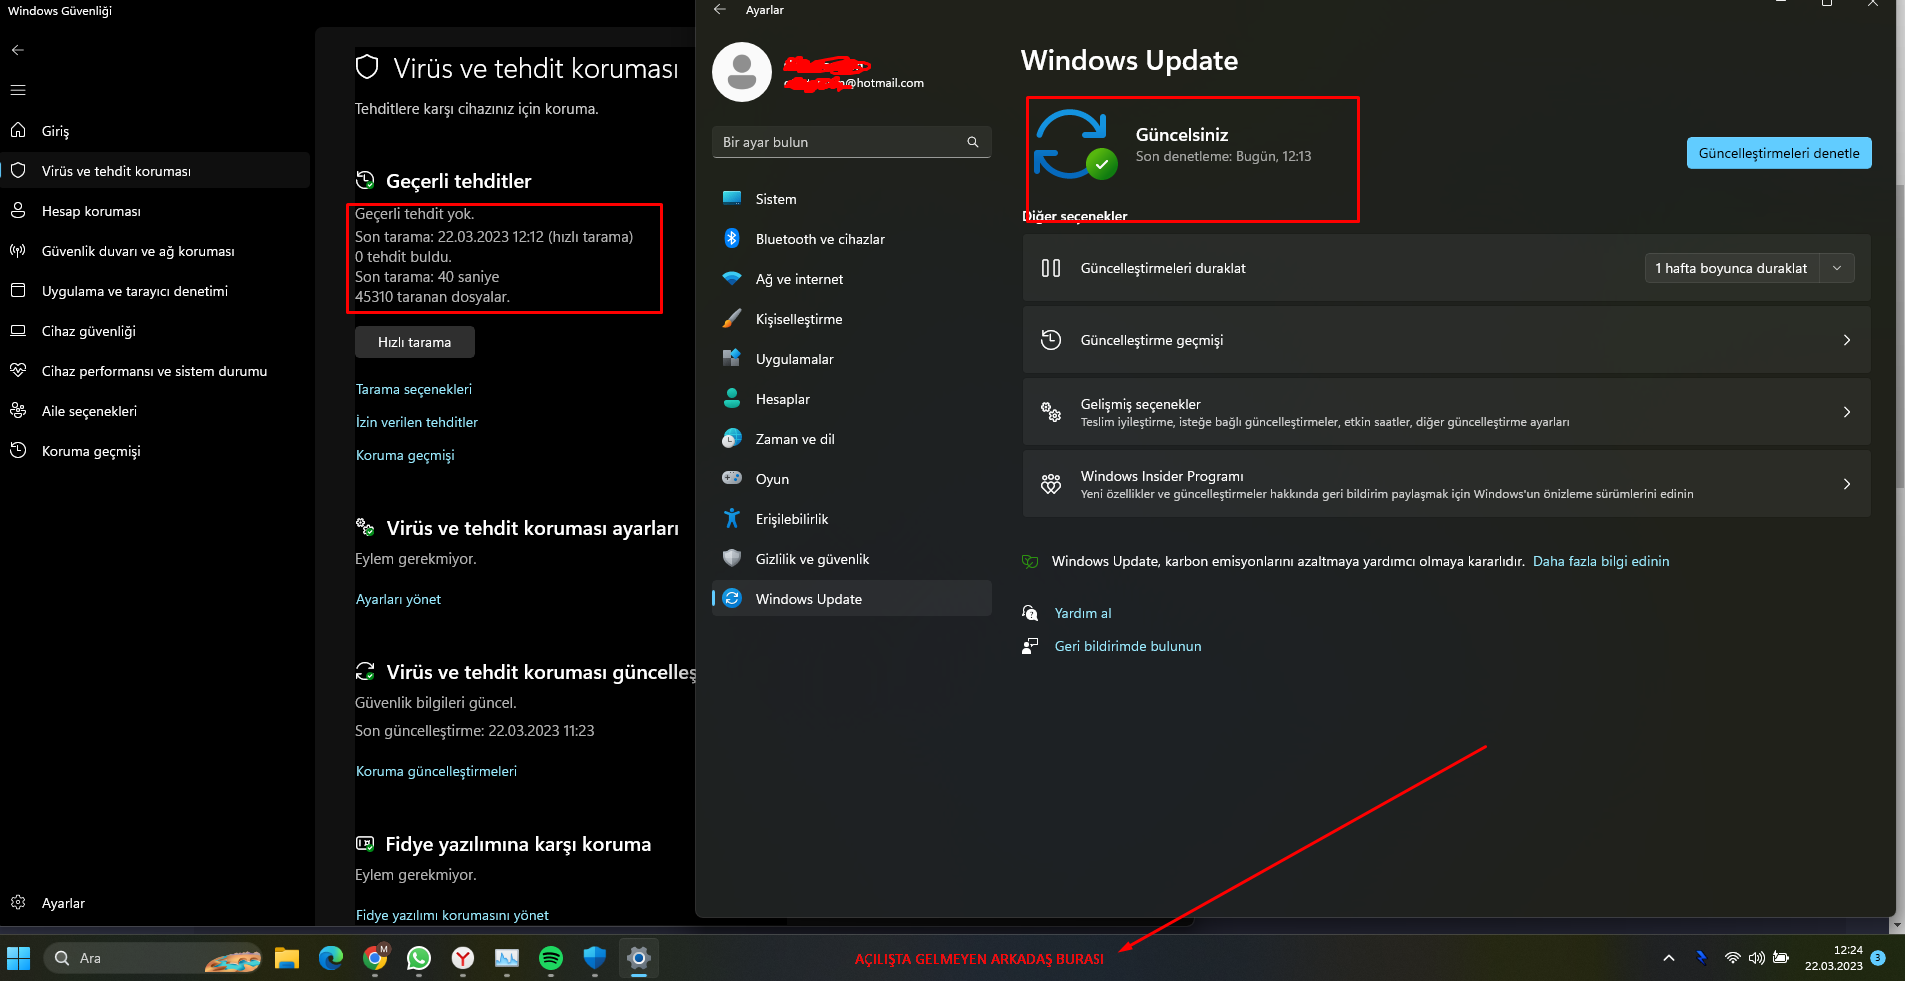Open Hesap koruması section
The height and width of the screenshot is (981, 1905).
[155, 211]
